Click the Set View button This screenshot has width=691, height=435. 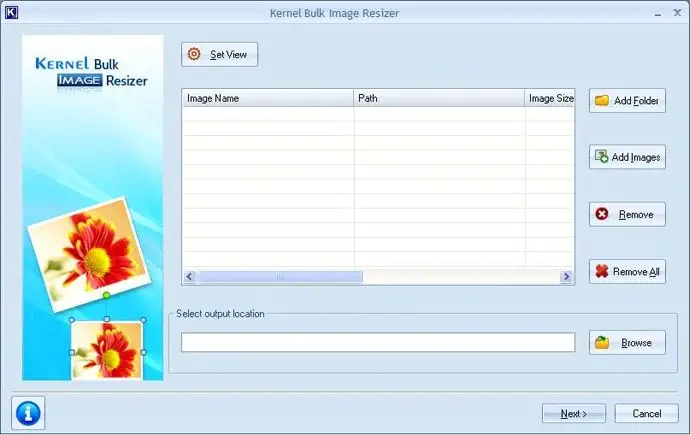point(219,55)
